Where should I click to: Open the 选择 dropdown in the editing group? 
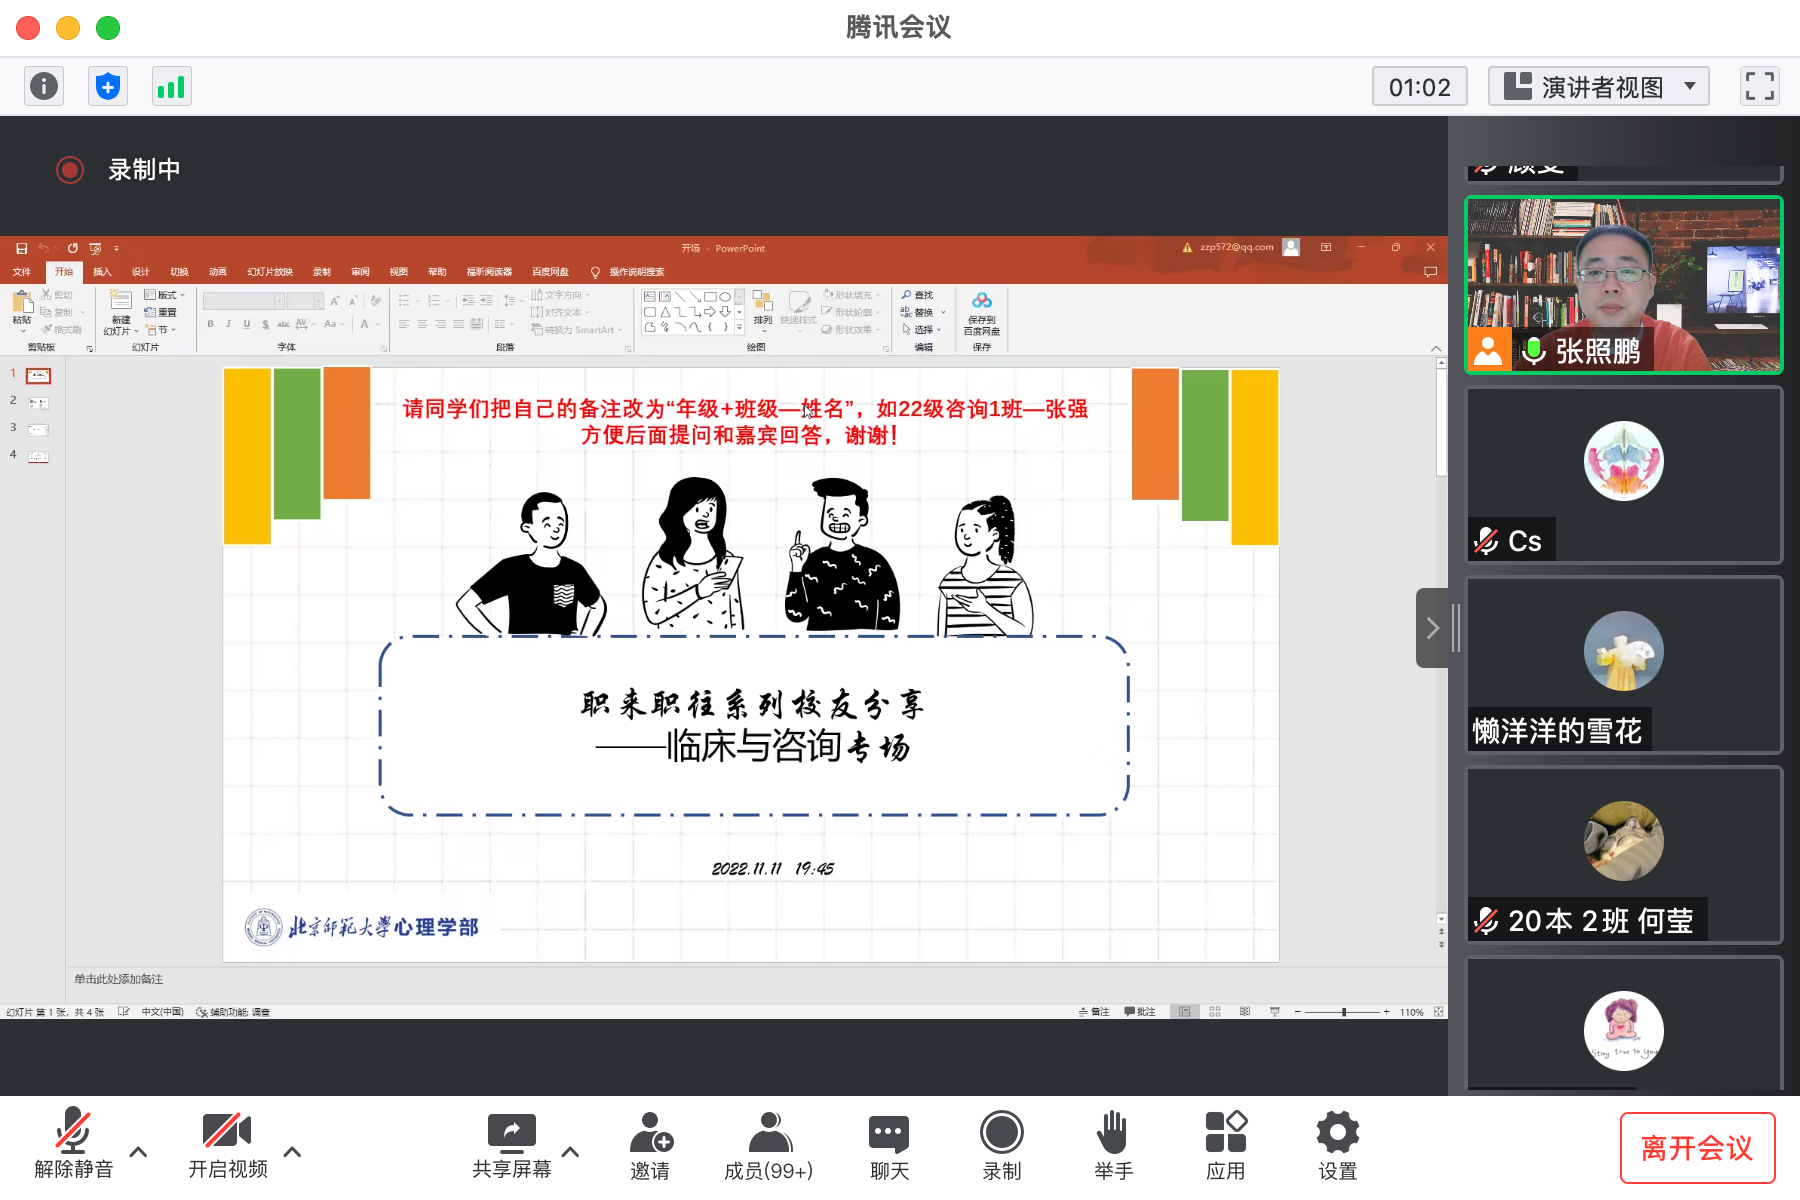(922, 329)
